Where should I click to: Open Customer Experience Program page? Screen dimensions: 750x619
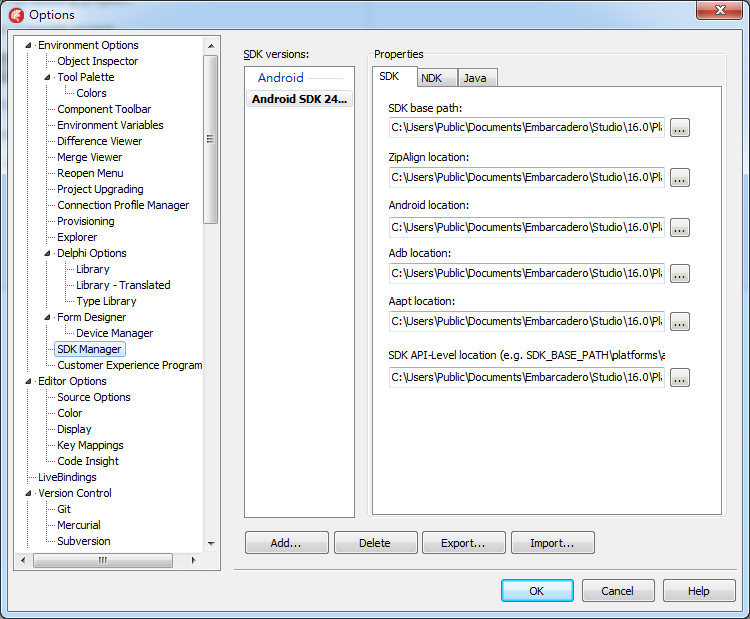pos(130,365)
